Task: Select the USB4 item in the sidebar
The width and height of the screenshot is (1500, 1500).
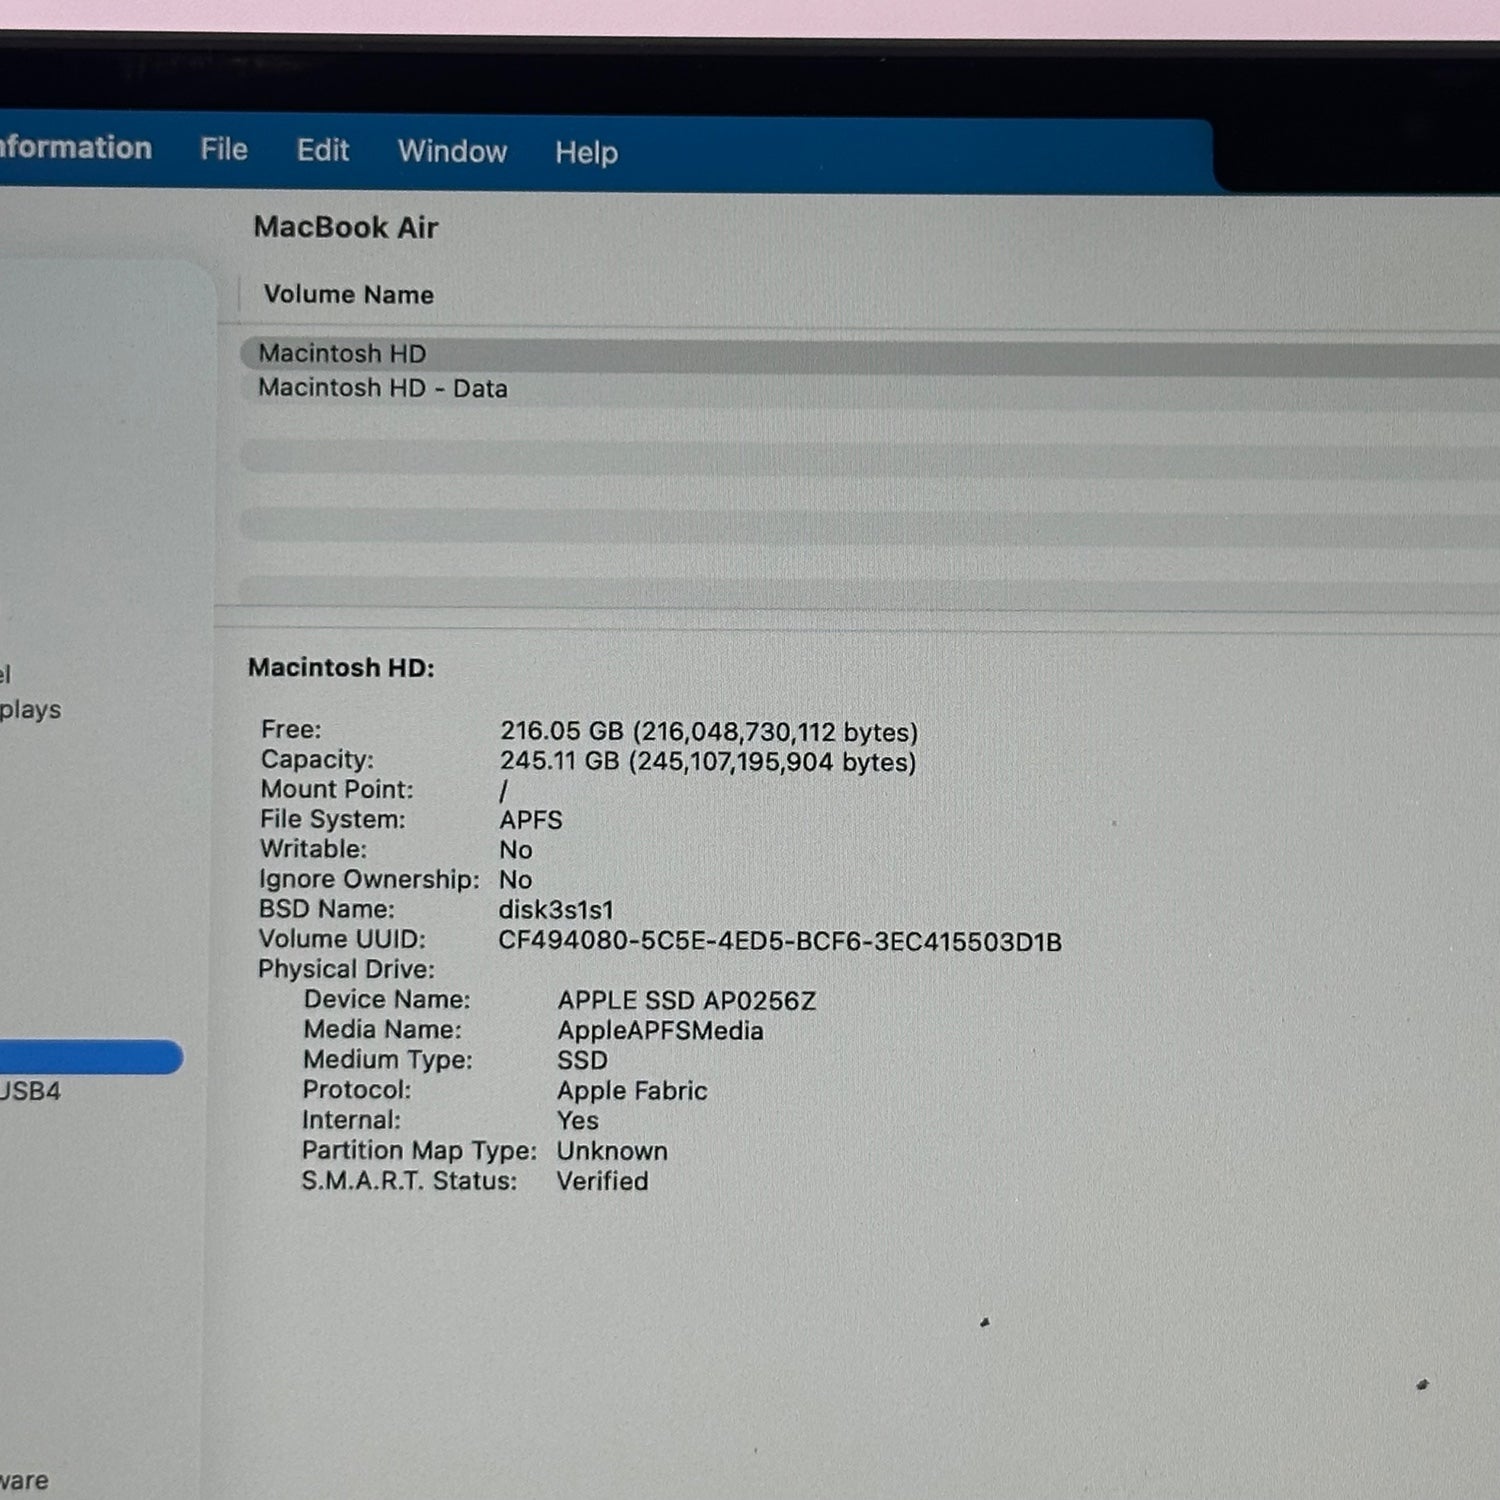Action: tap(30, 1091)
